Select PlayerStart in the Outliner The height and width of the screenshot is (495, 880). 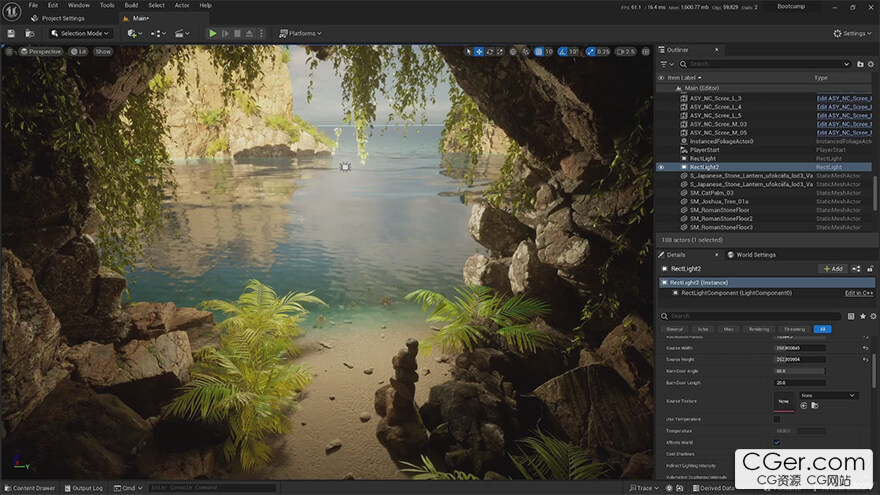(704, 150)
